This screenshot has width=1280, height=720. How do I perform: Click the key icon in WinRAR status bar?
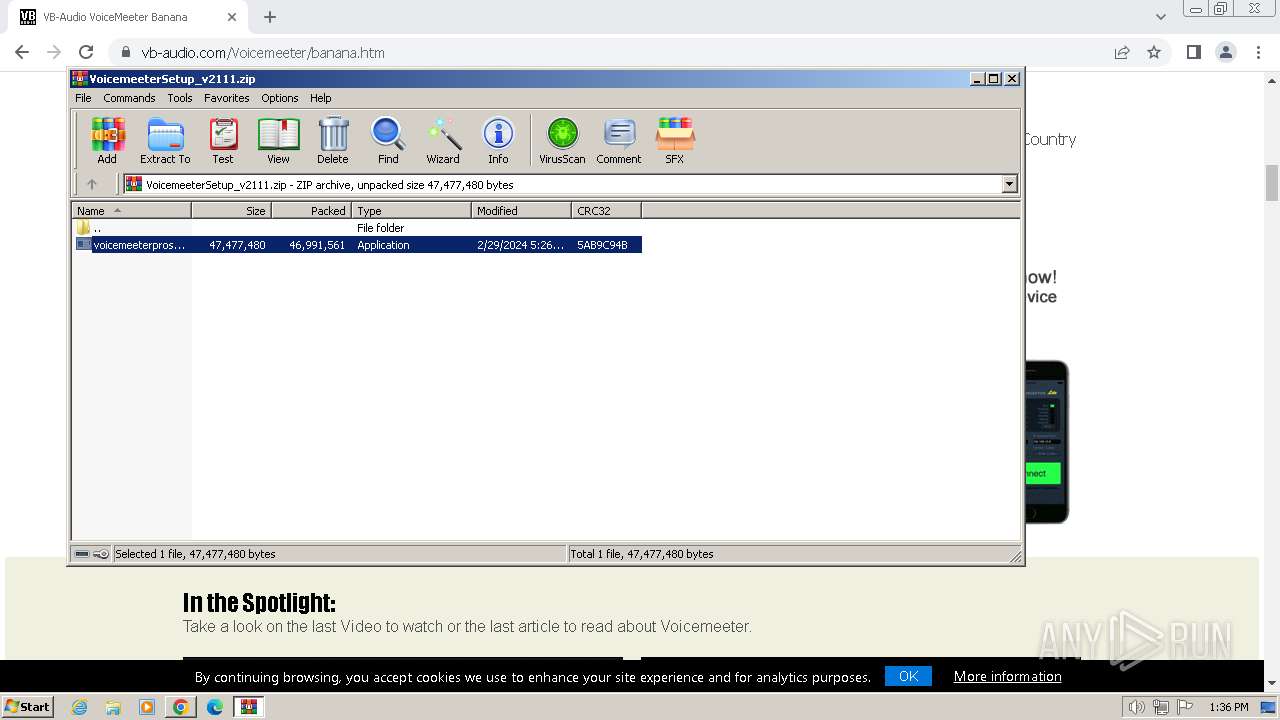101,554
